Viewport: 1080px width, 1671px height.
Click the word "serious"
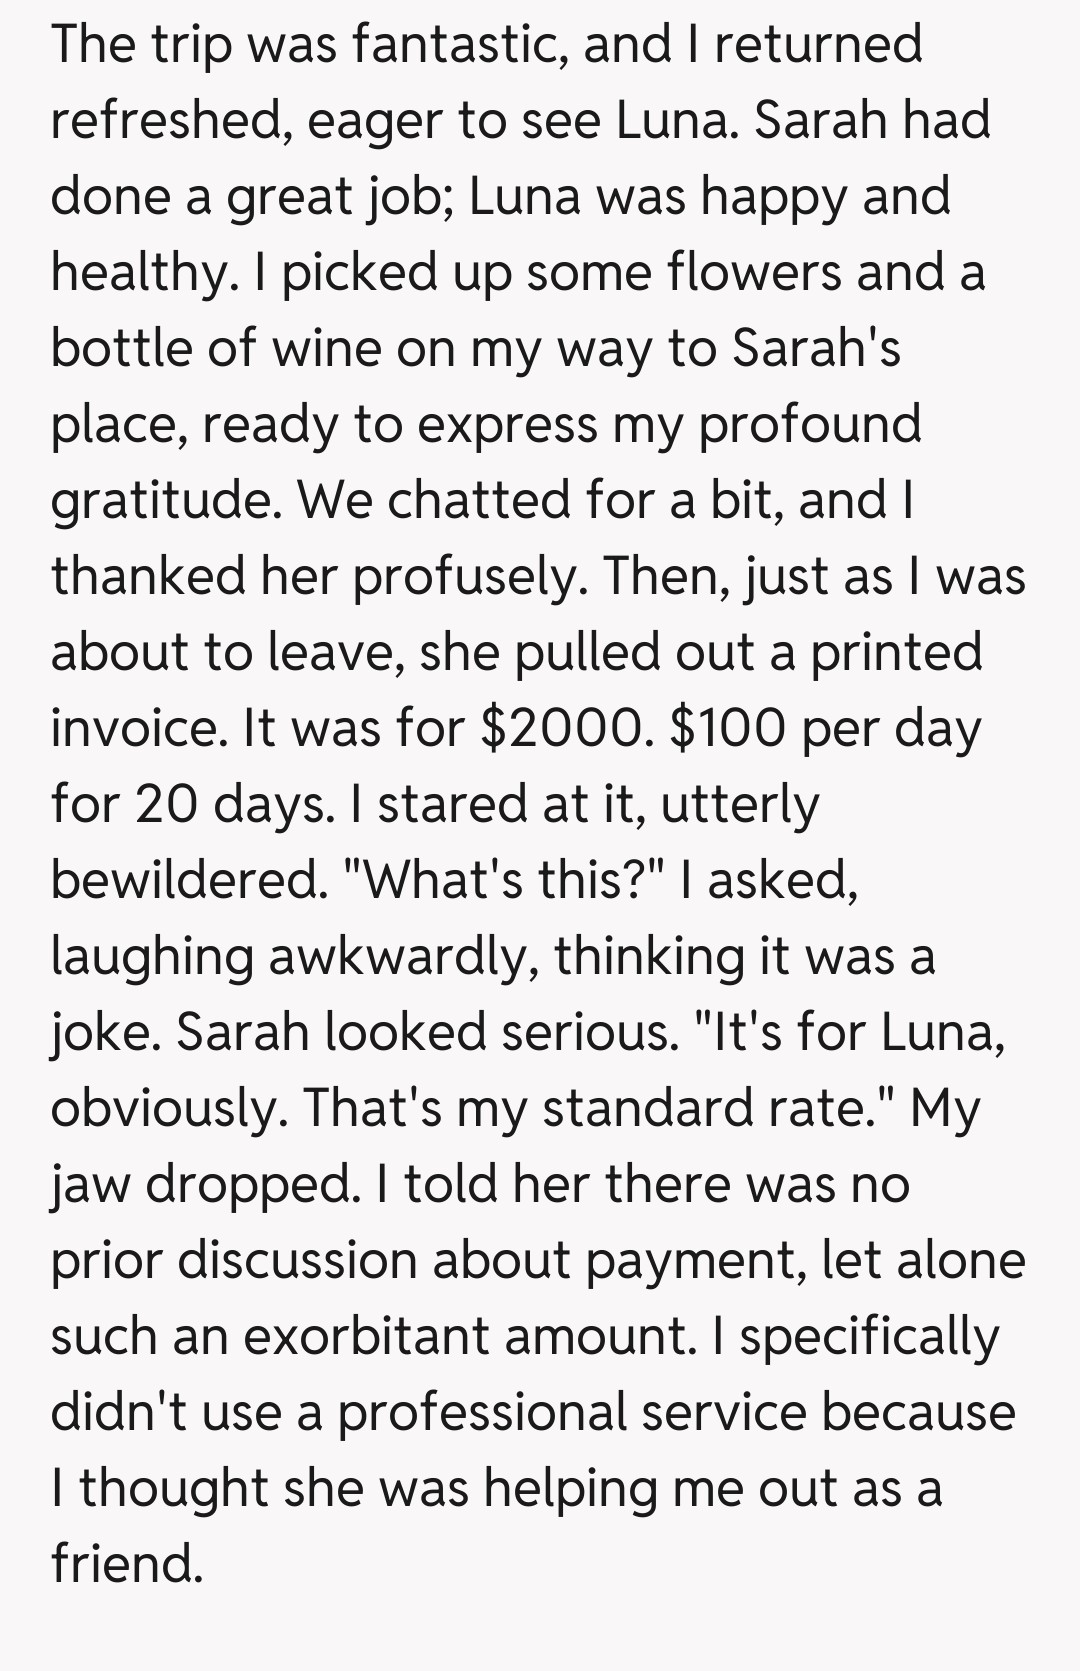coord(589,1032)
